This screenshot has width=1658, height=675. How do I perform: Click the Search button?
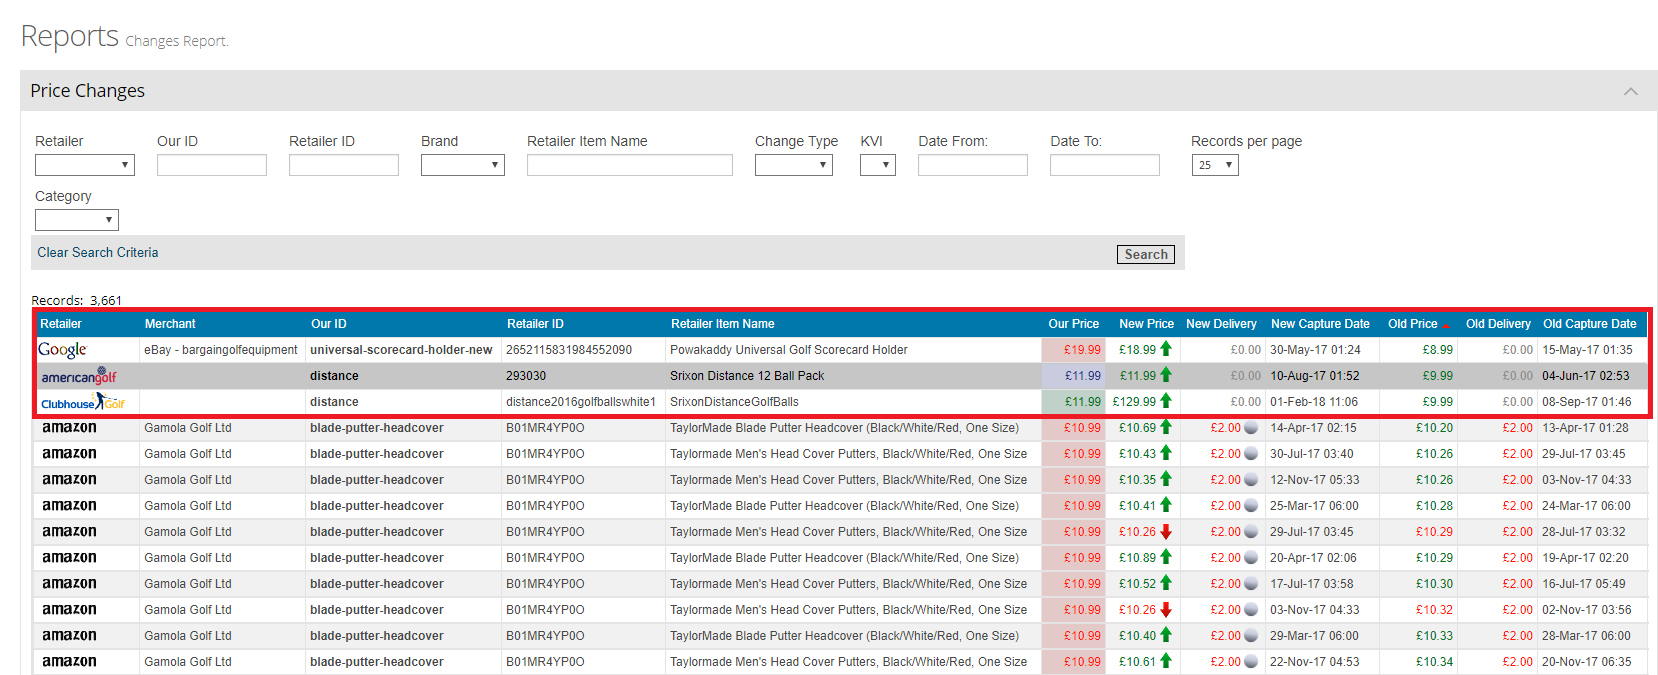[1146, 254]
